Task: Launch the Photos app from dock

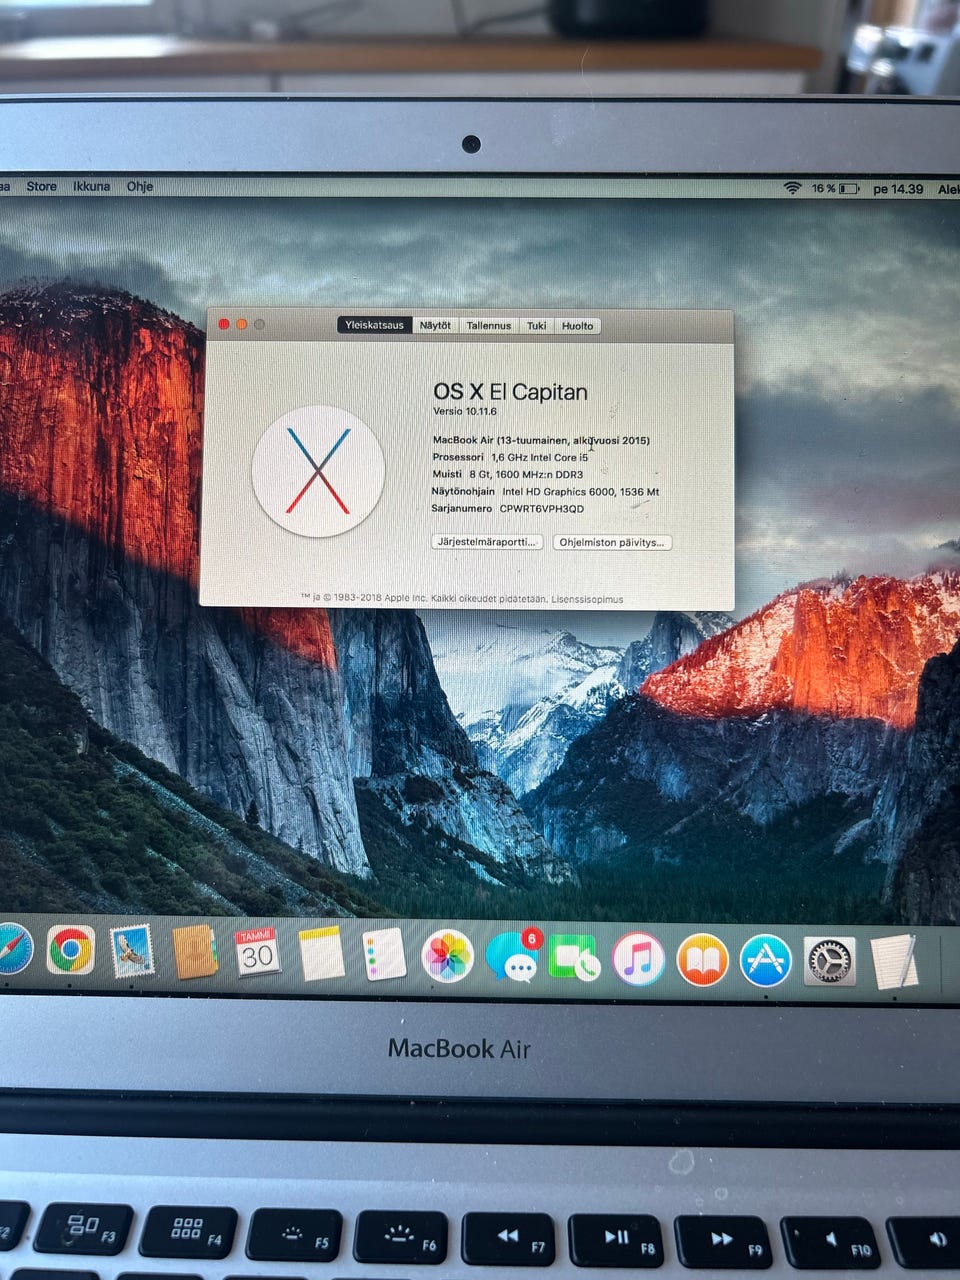Action: click(447, 956)
